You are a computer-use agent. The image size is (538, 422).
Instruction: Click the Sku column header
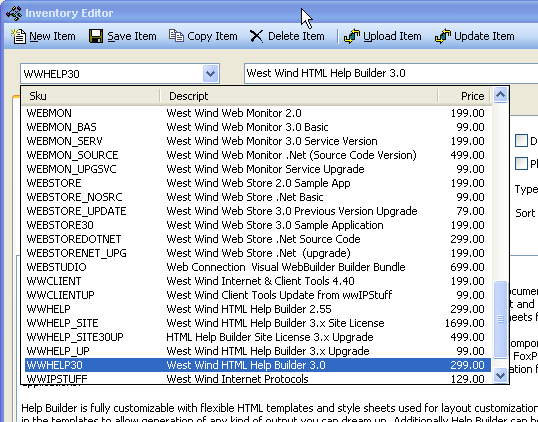click(91, 96)
